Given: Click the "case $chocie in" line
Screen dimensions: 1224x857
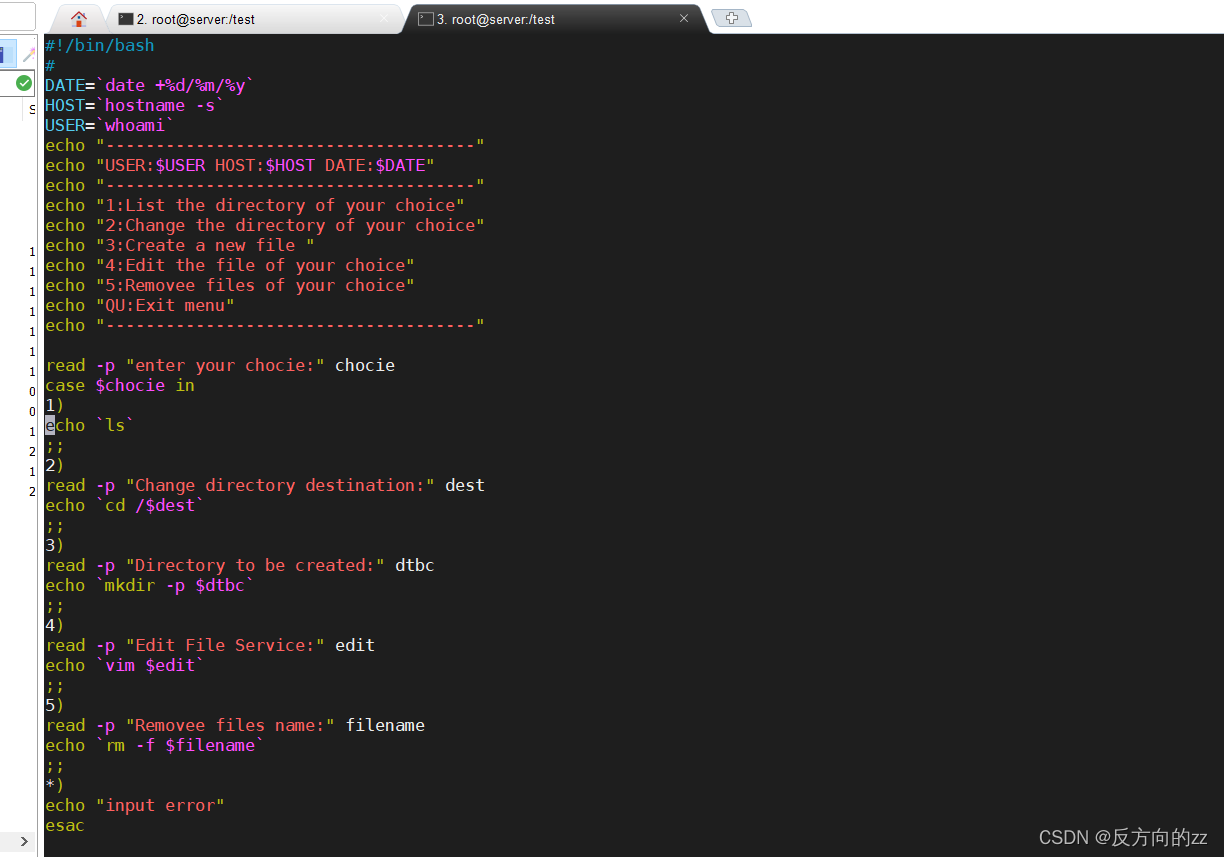Looking at the screenshot, I should (120, 385).
